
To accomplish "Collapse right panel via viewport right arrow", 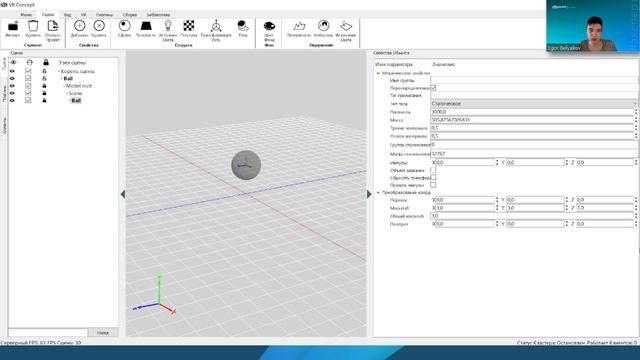I will point(369,194).
